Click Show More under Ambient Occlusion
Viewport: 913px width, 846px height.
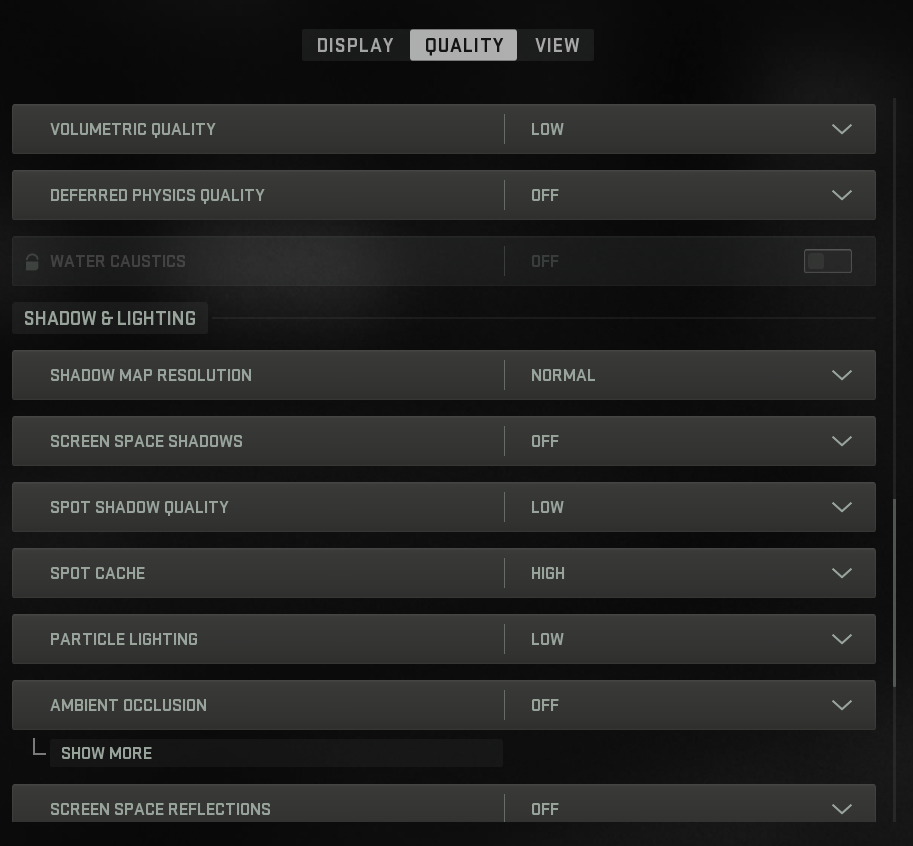click(x=107, y=753)
